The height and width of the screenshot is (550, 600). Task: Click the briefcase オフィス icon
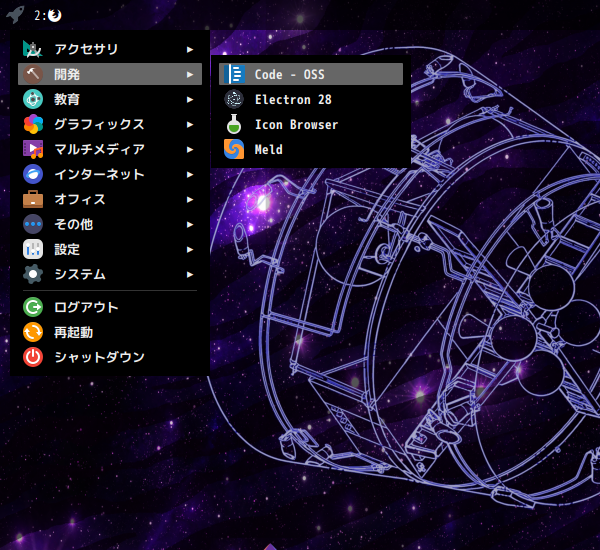coord(33,199)
